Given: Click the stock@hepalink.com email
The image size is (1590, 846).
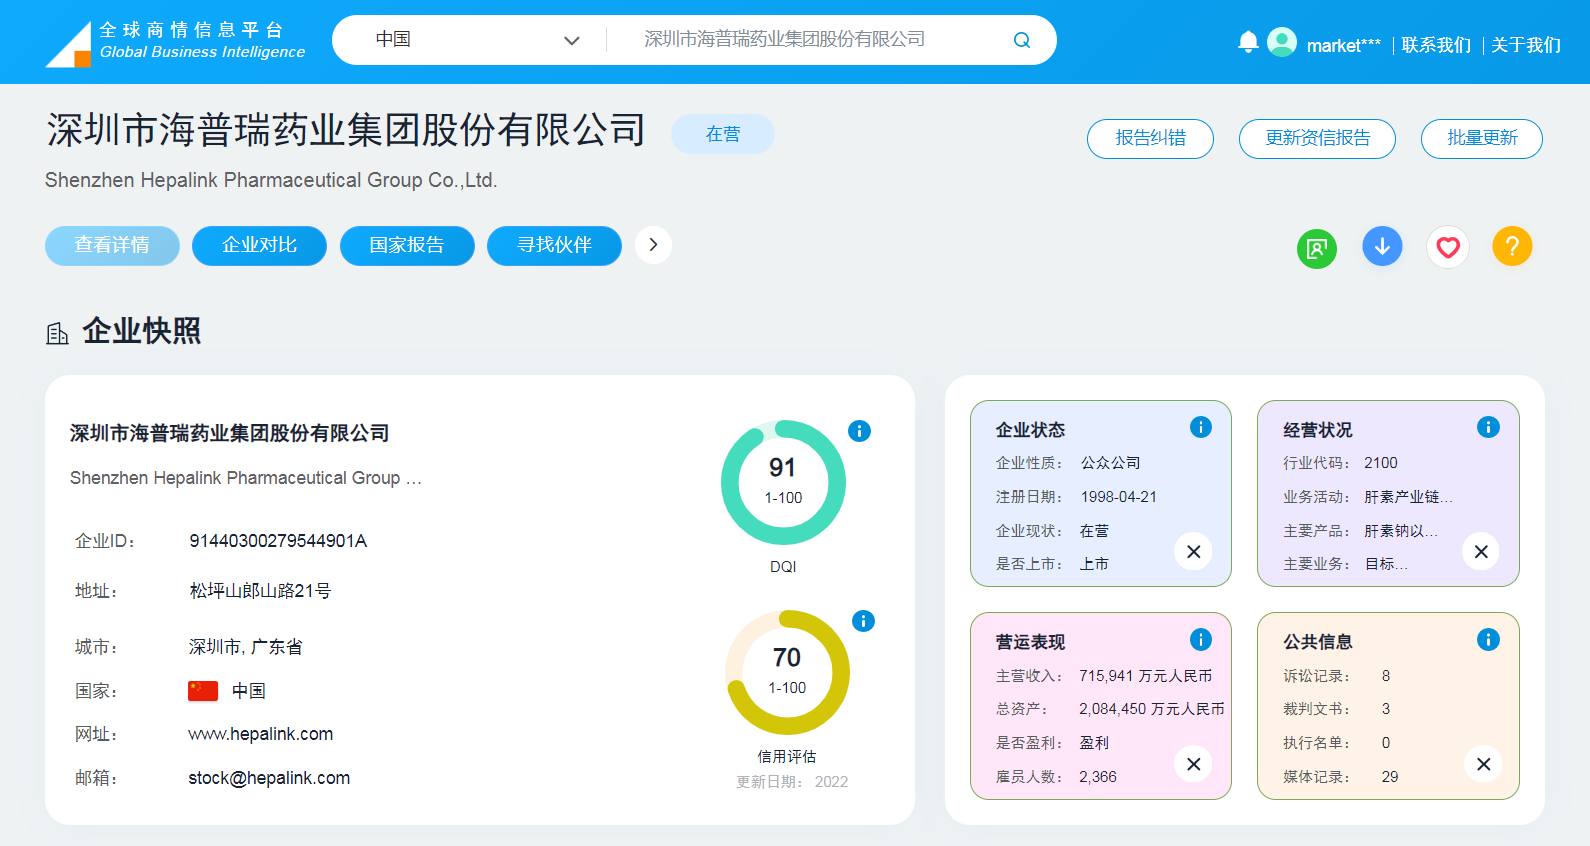Looking at the screenshot, I should 269,778.
